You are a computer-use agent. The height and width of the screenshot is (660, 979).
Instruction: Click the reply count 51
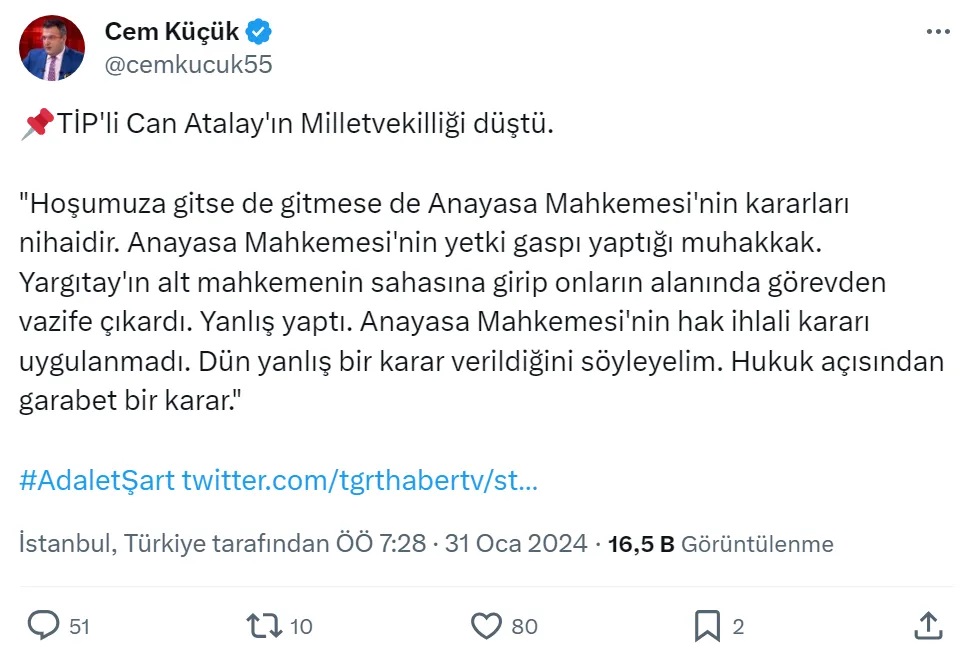click(79, 626)
